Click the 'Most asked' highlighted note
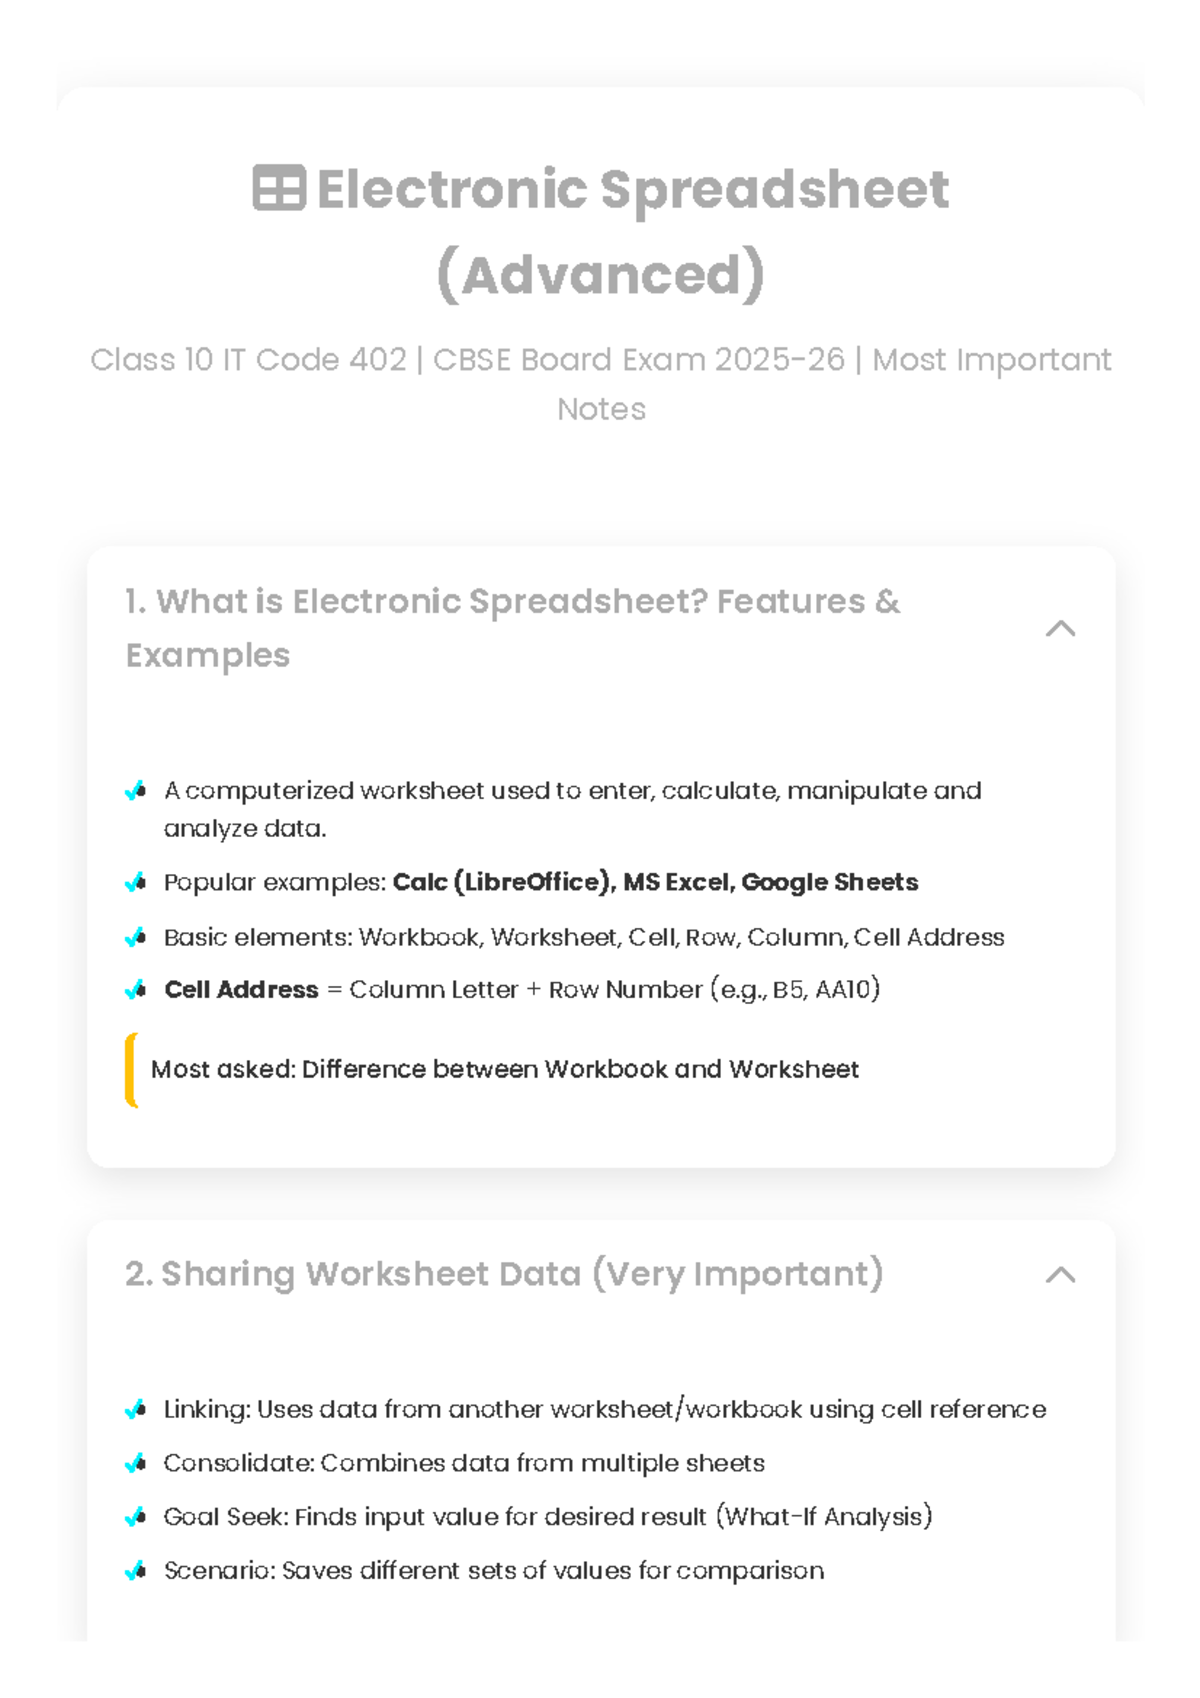This screenshot has height=1698, width=1200. (504, 1069)
